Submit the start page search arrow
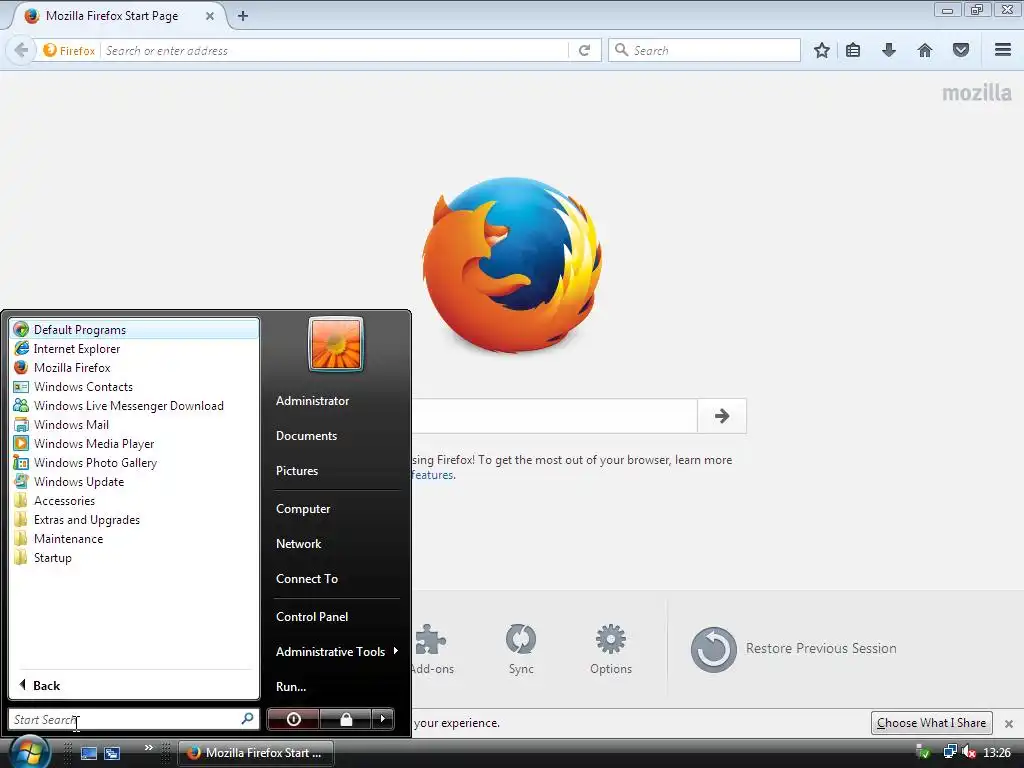1024x768 pixels. click(x=722, y=415)
